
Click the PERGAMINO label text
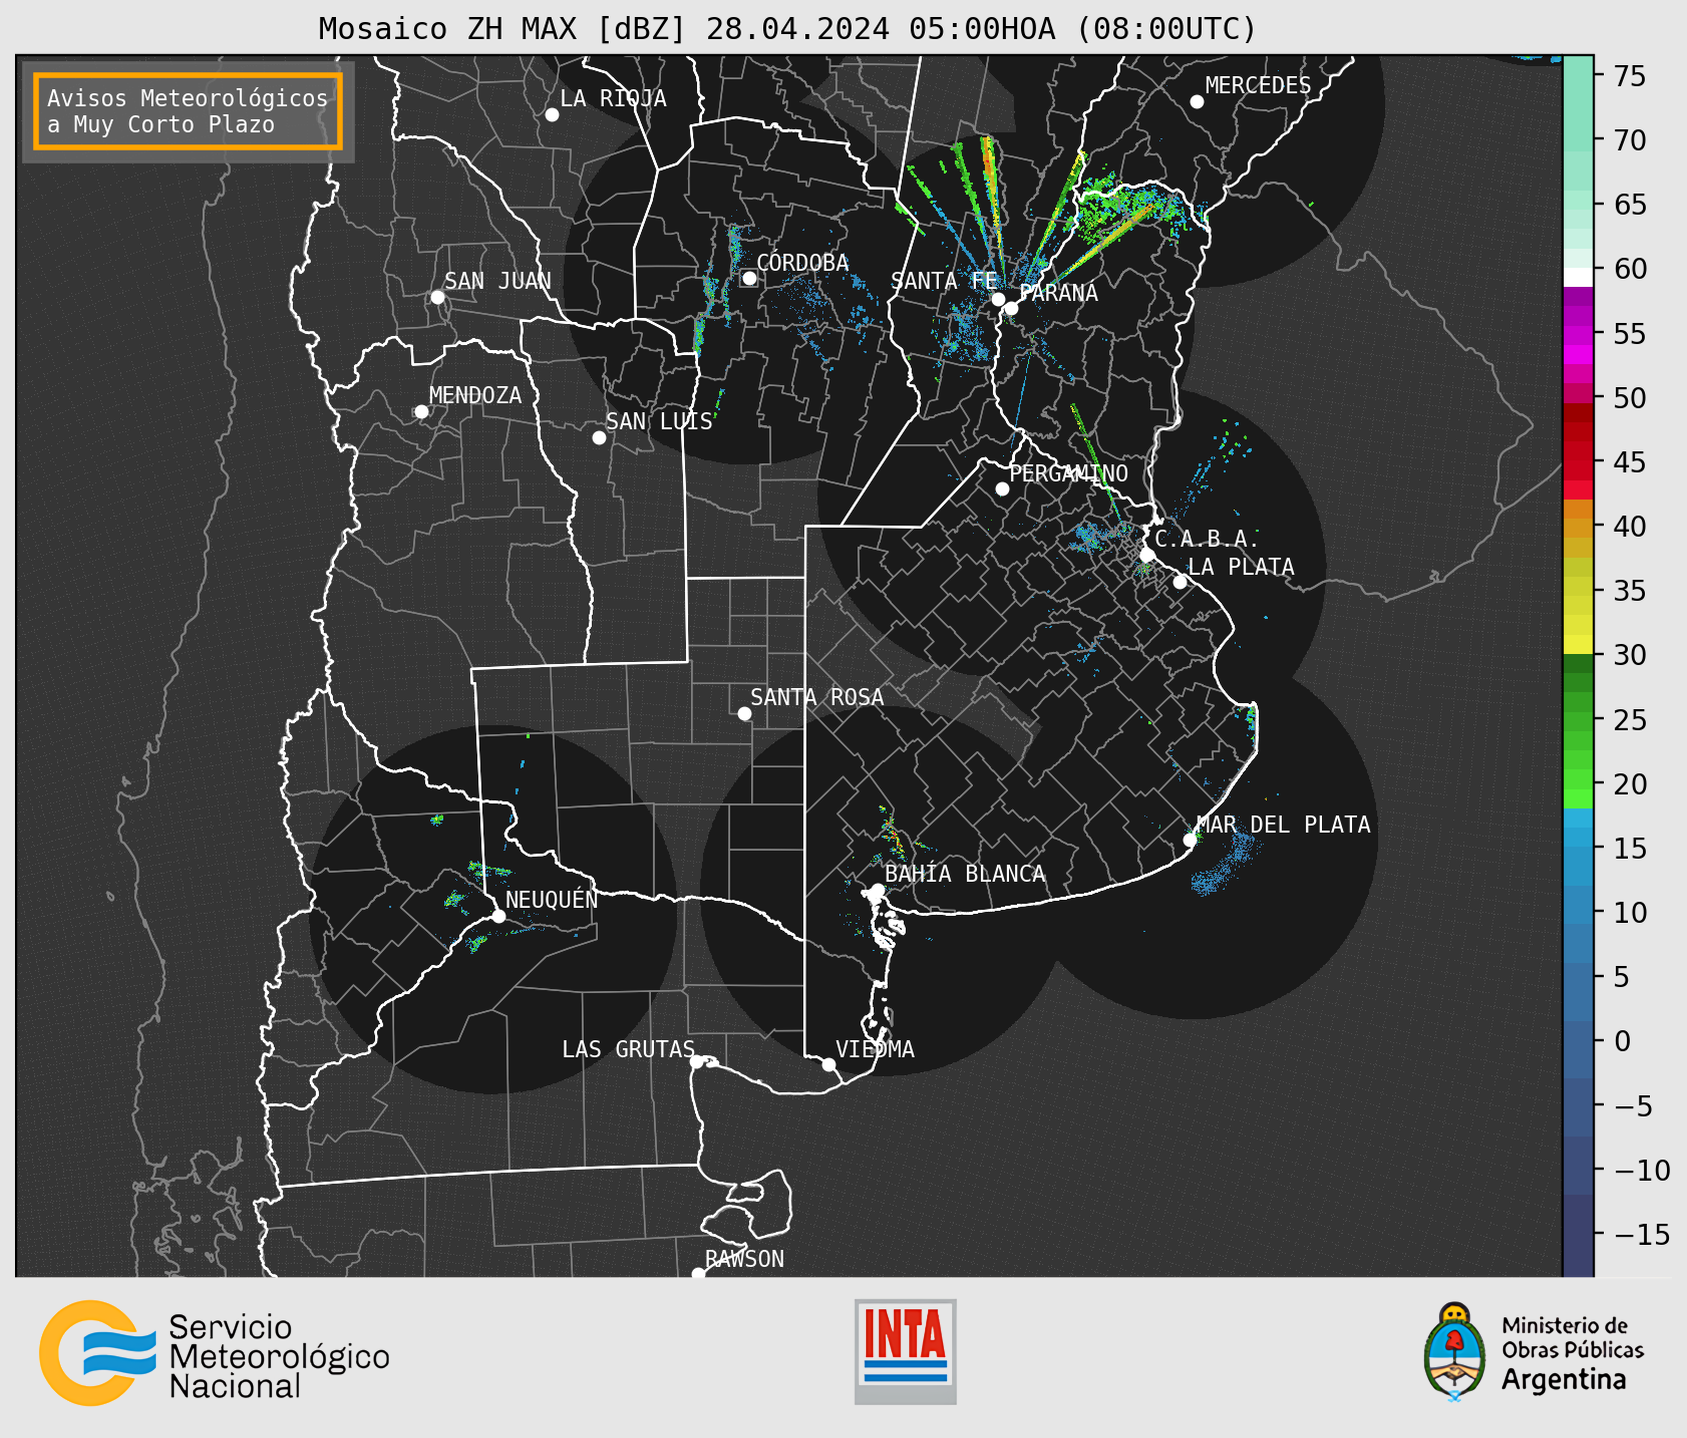pyautogui.click(x=1068, y=473)
